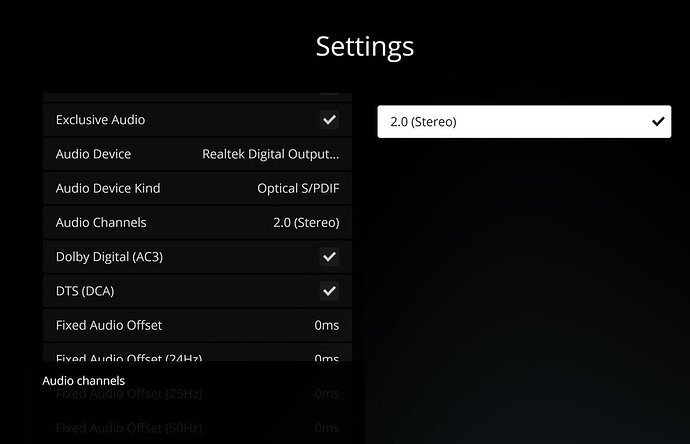This screenshot has height=444, width=690.
Task: Uncheck the DTS (DCA) checkbox
Action: 329,291
